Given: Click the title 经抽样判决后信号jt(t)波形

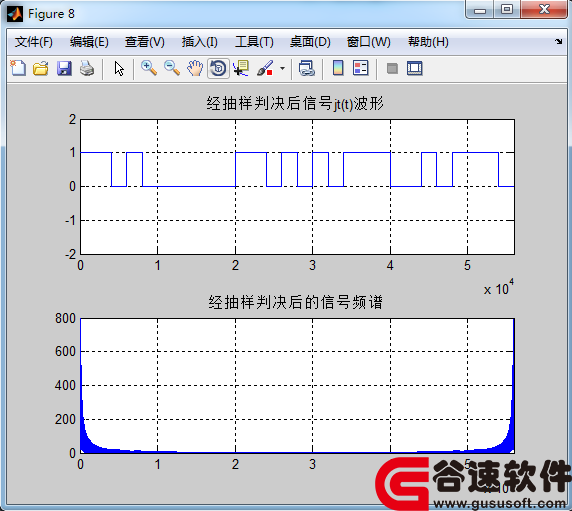Looking at the screenshot, I should coord(295,104).
